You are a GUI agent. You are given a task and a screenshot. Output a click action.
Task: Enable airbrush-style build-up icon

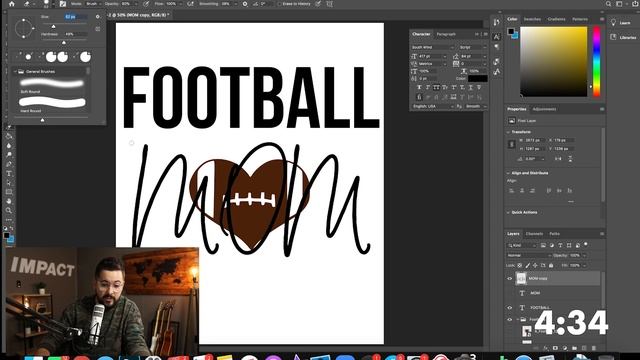pyautogui.click(x=190, y=4)
